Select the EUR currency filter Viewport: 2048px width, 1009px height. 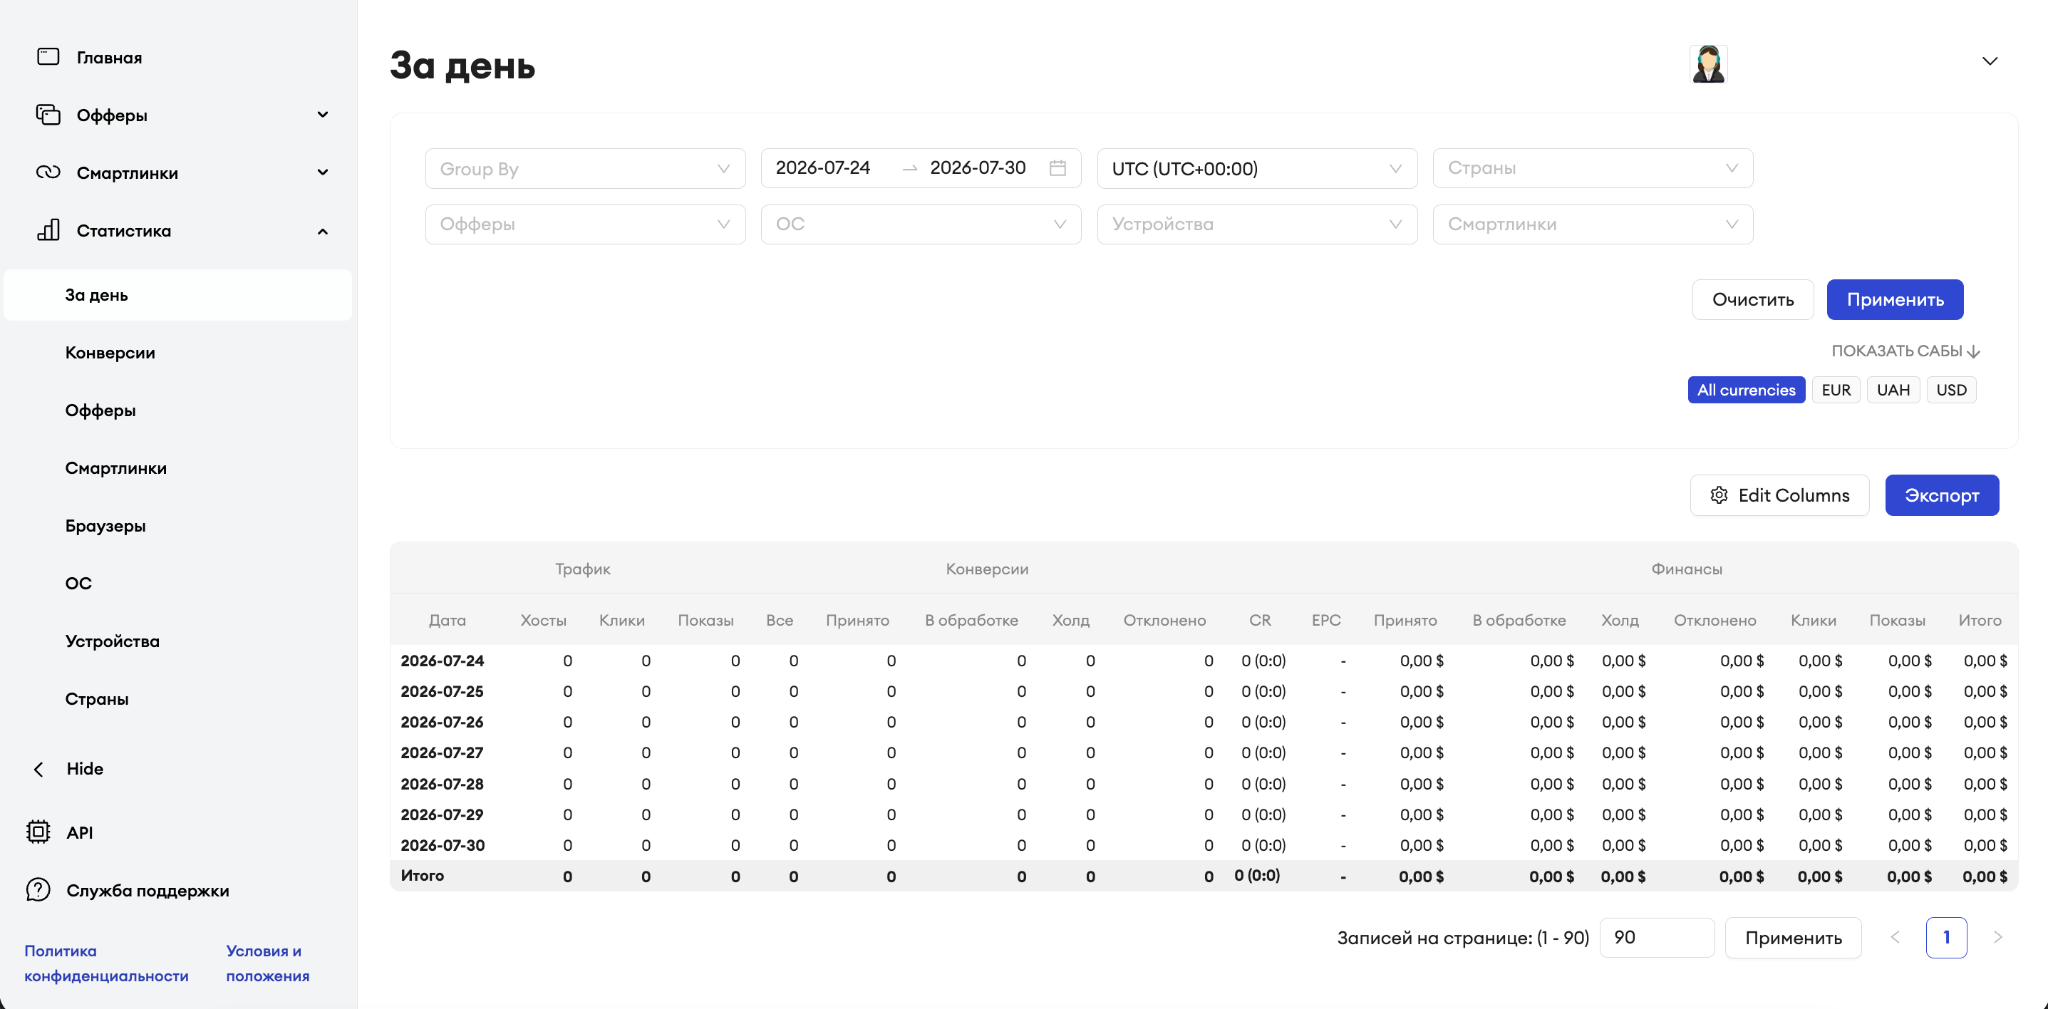[x=1836, y=390]
